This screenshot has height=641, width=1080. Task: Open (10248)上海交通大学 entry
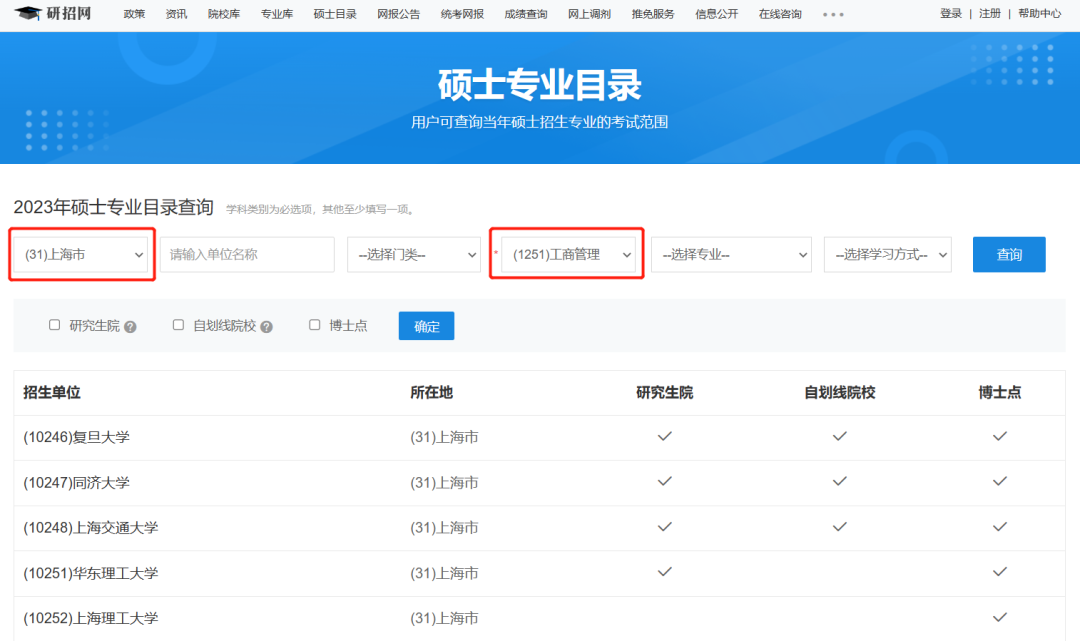point(91,528)
